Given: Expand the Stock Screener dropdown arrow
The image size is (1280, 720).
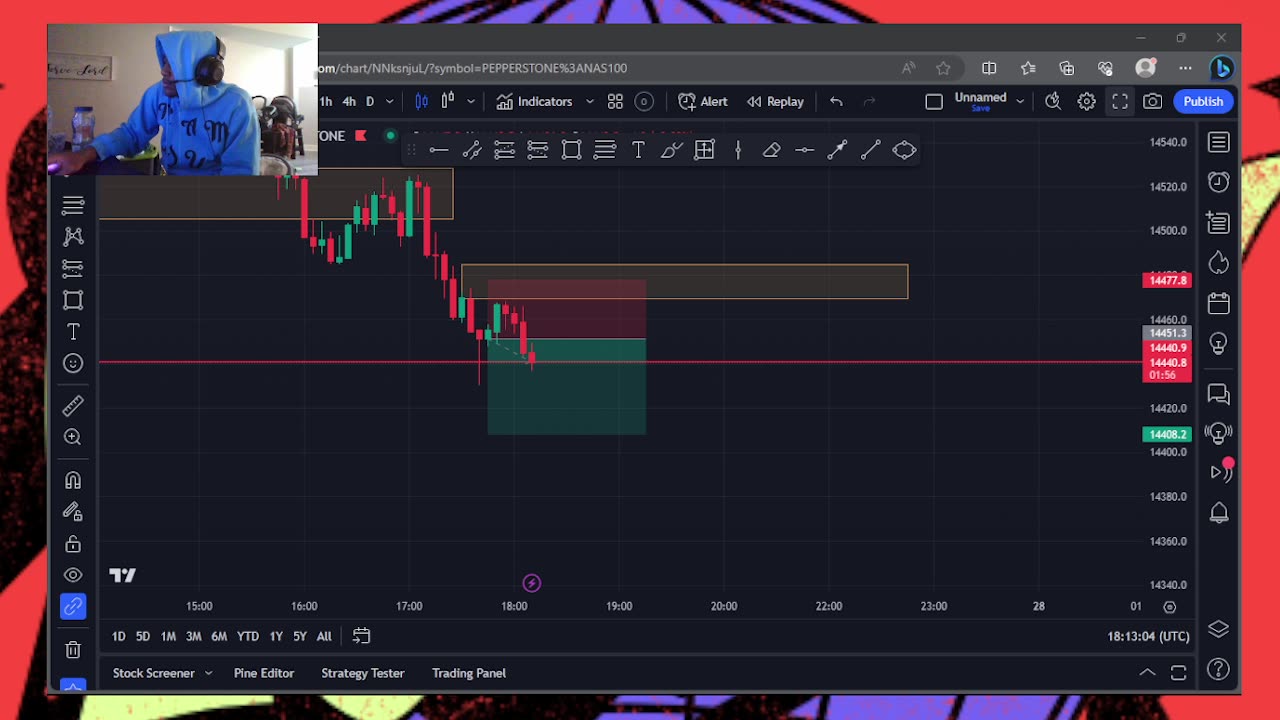Looking at the screenshot, I should pos(208,673).
